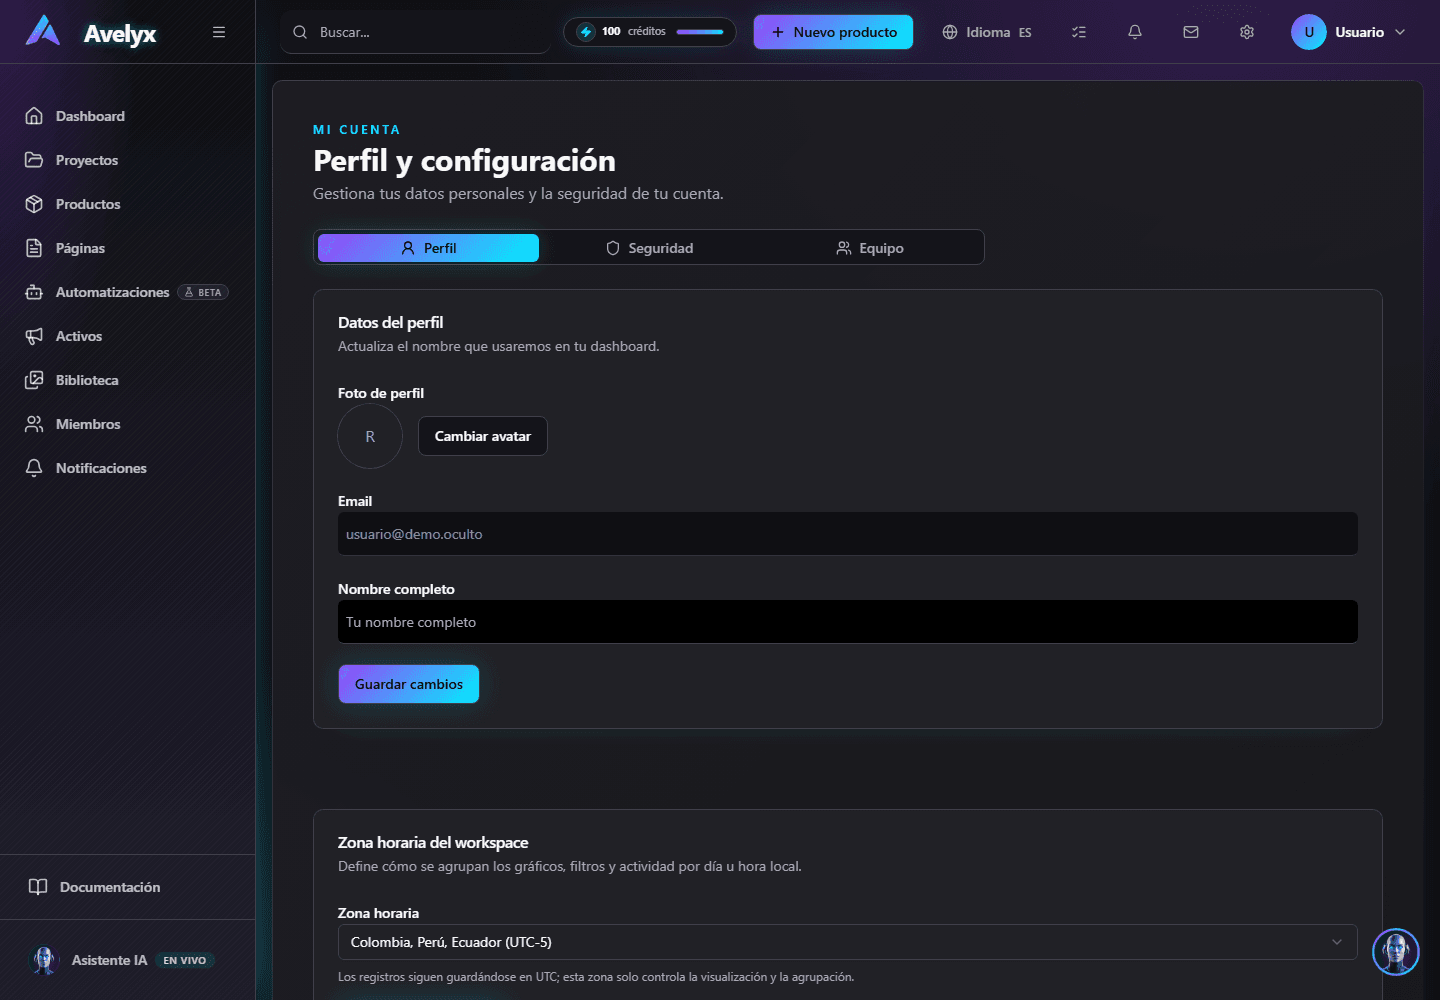This screenshot has height=1000, width=1440.
Task: Click the Automatizaciones robot icon
Action: pyautogui.click(x=34, y=292)
